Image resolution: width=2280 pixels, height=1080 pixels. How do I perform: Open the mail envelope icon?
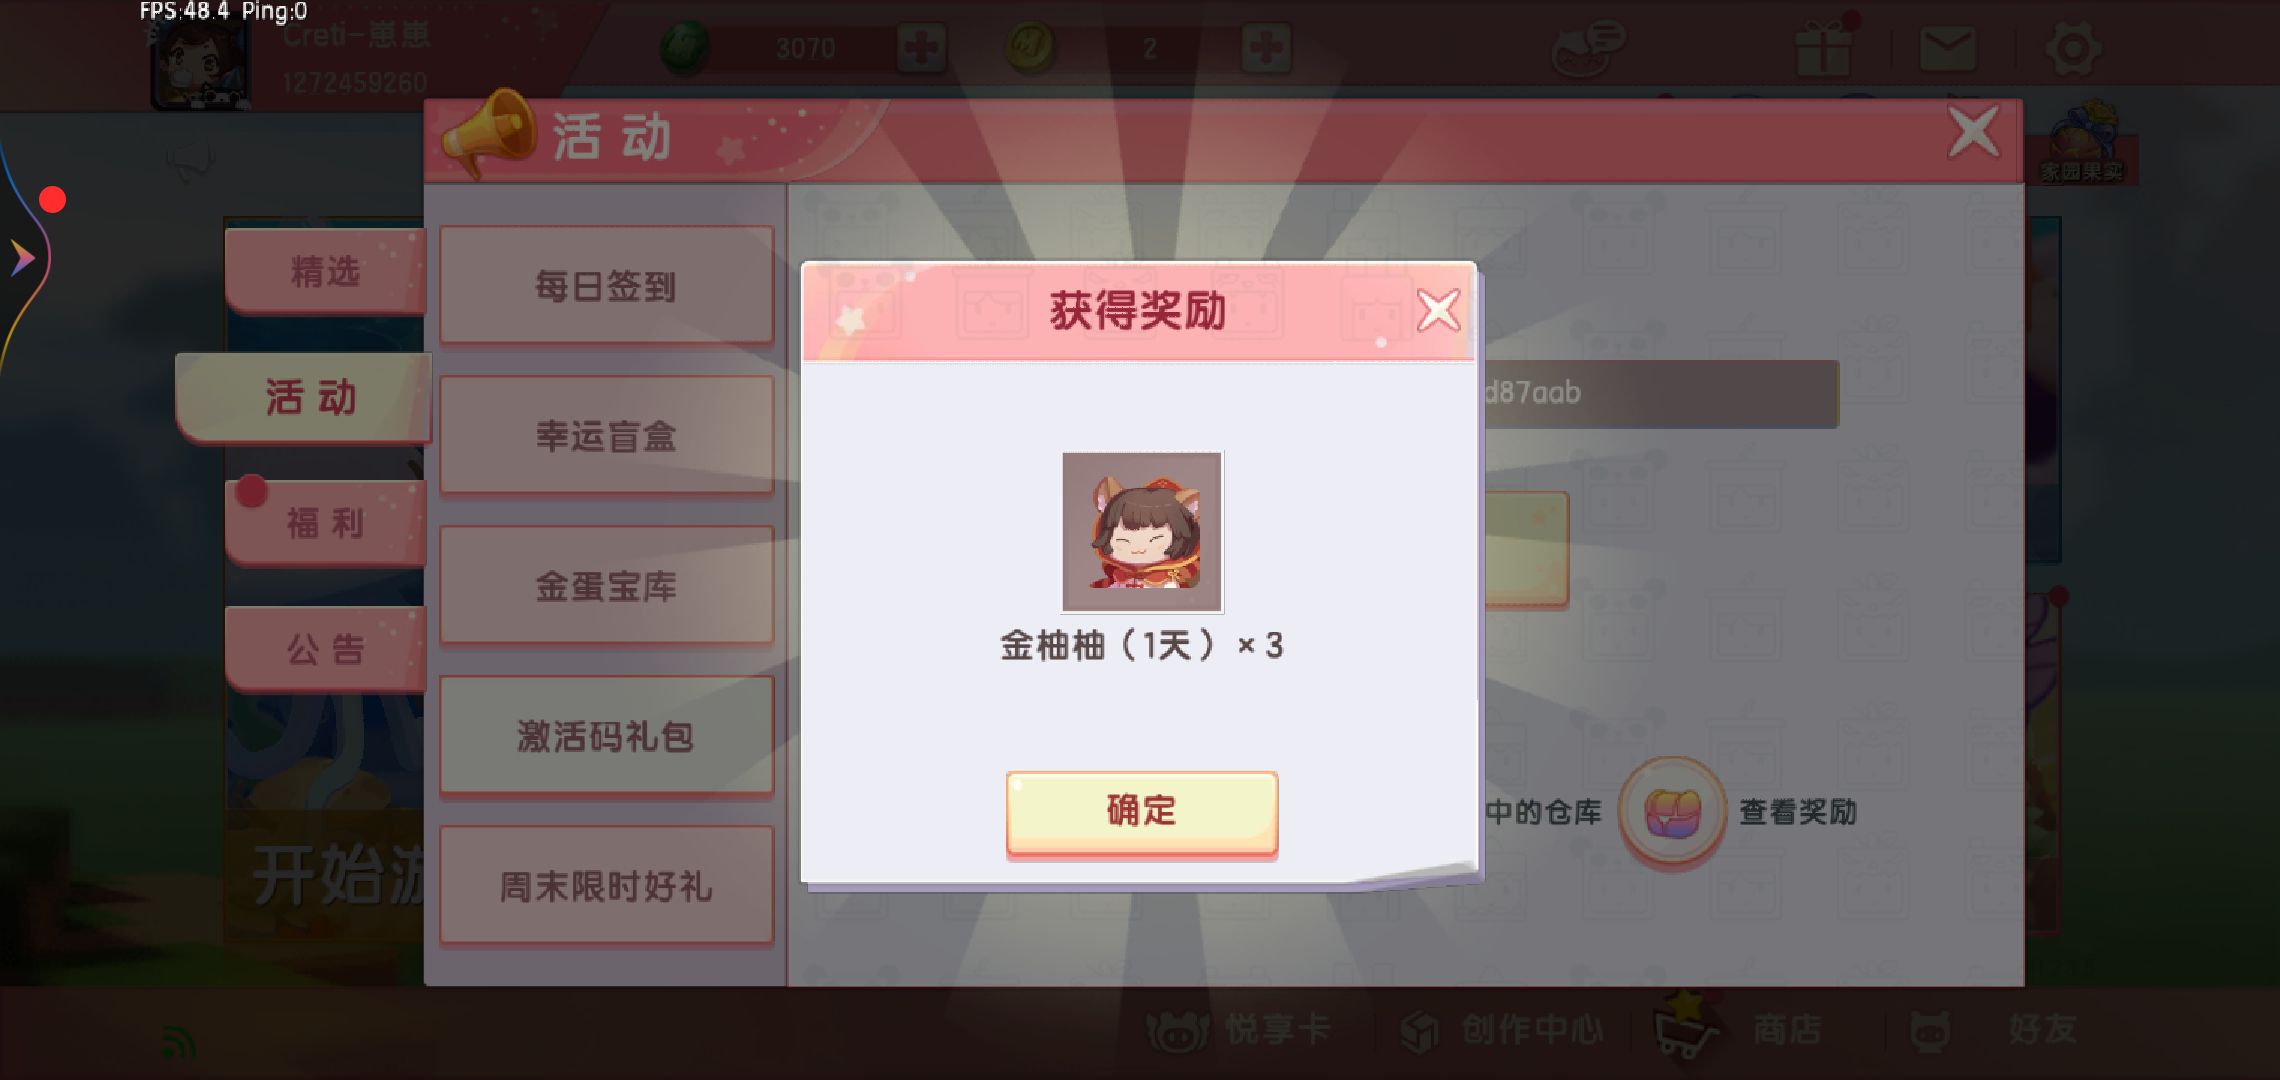(1947, 49)
